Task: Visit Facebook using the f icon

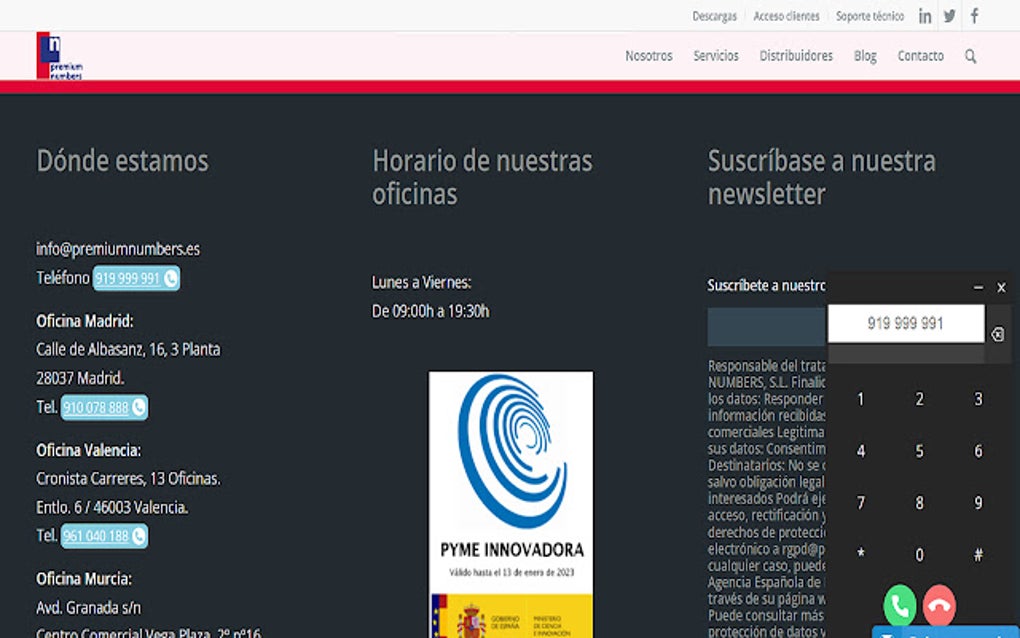Action: click(x=972, y=15)
